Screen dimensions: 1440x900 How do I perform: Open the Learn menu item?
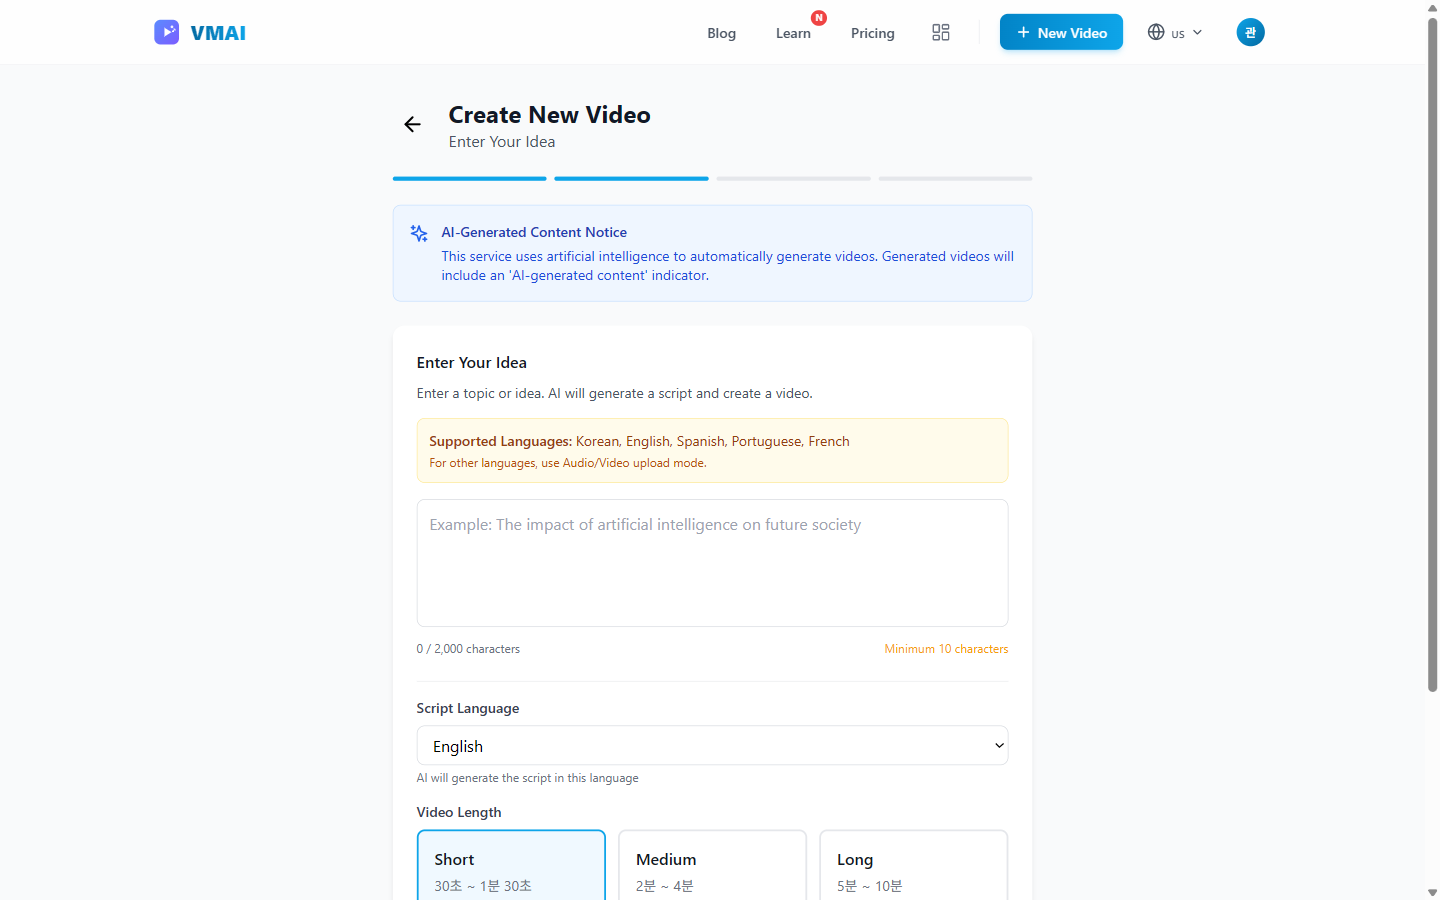point(793,33)
